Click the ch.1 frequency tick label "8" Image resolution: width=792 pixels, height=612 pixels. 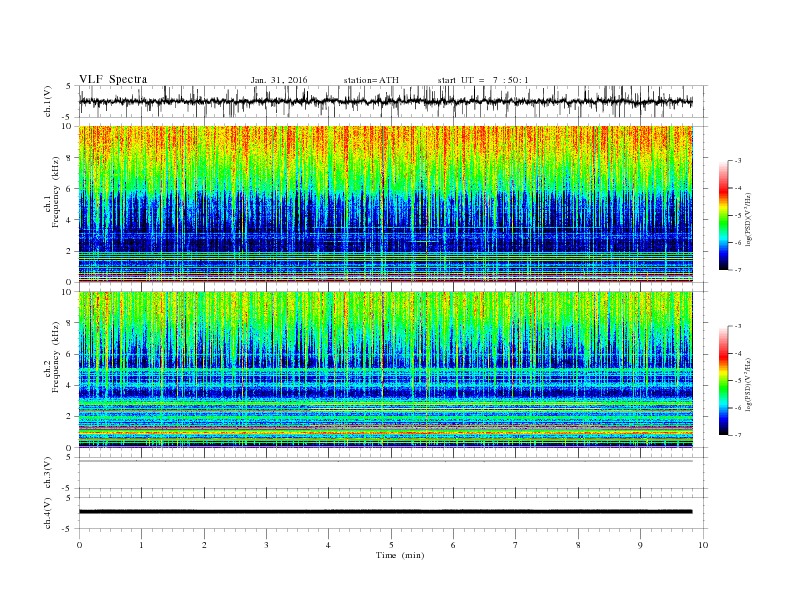70,158
